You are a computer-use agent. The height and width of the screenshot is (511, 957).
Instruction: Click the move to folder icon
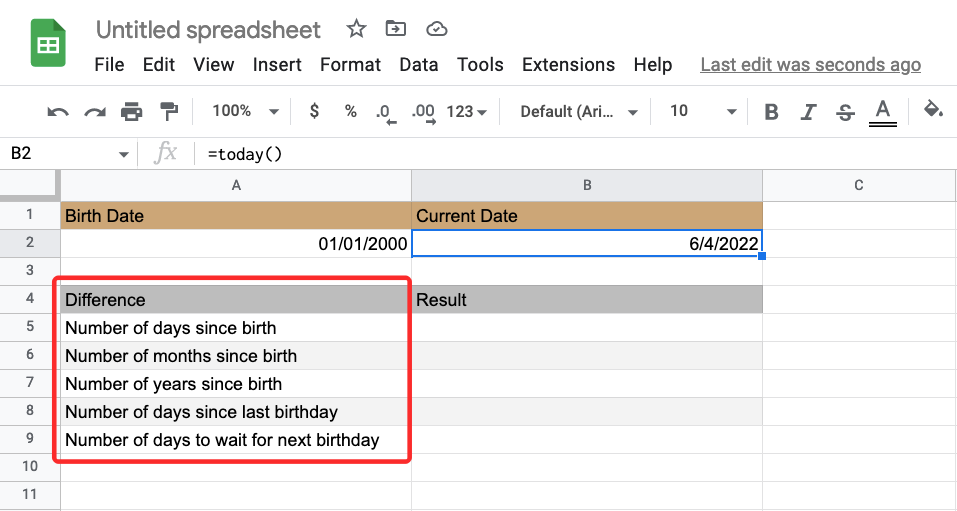click(x=395, y=28)
